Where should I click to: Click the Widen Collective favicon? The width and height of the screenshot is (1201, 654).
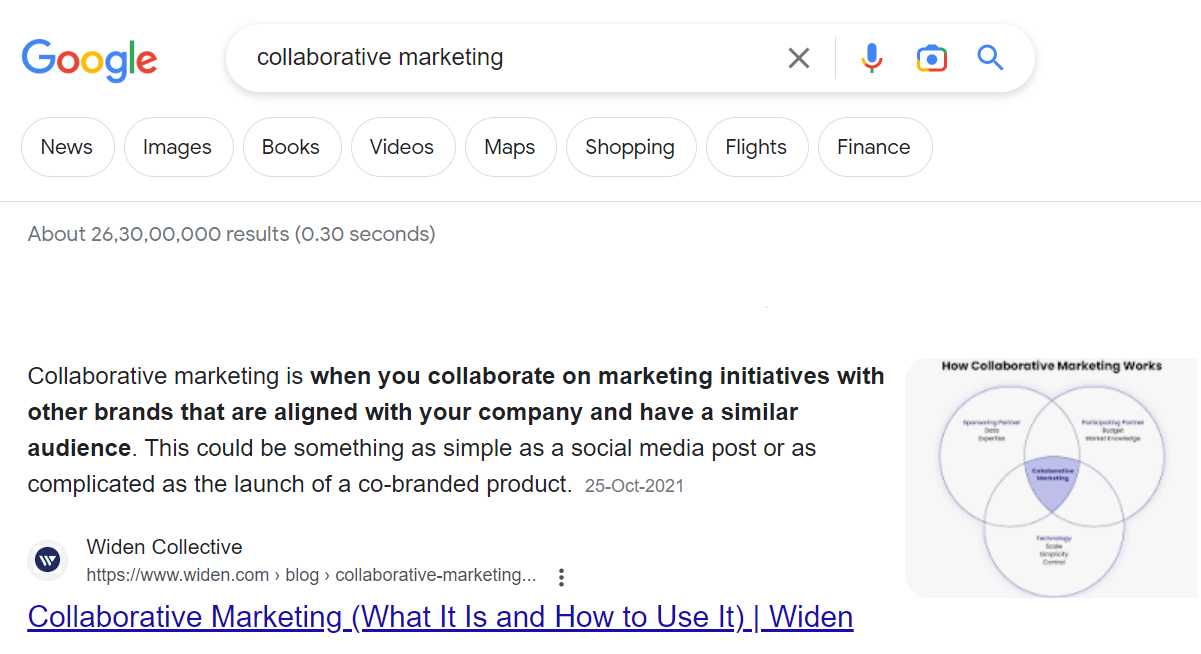coord(47,560)
